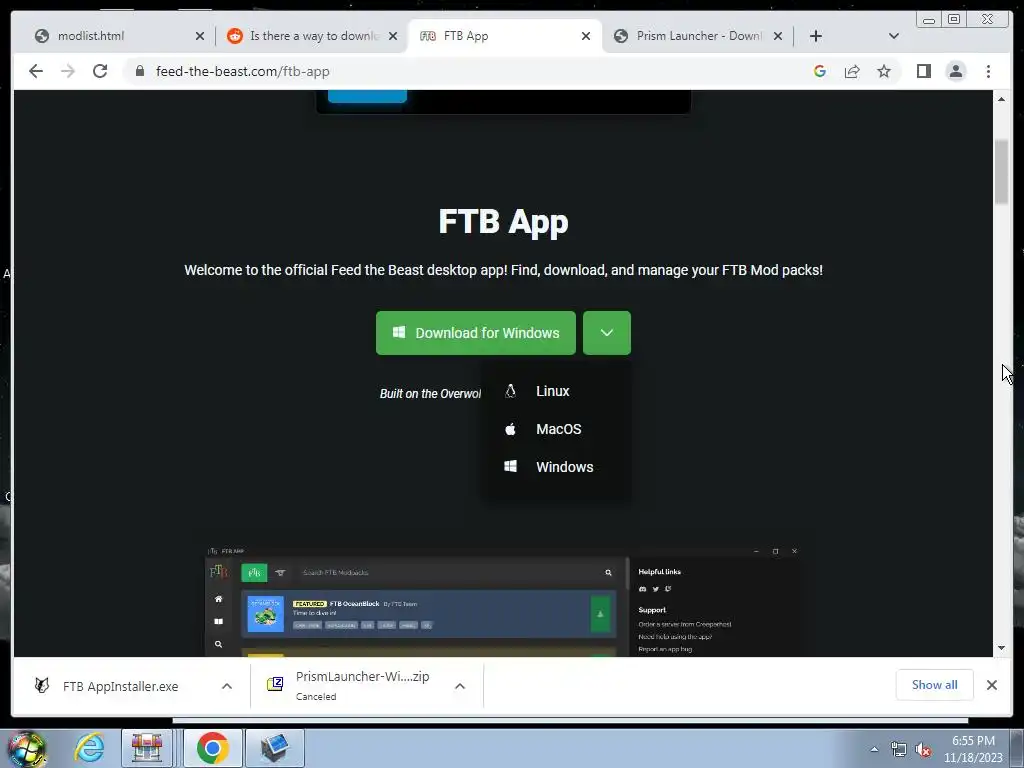Open the Chrome side panel
Image resolution: width=1024 pixels, height=768 pixels.
[923, 71]
